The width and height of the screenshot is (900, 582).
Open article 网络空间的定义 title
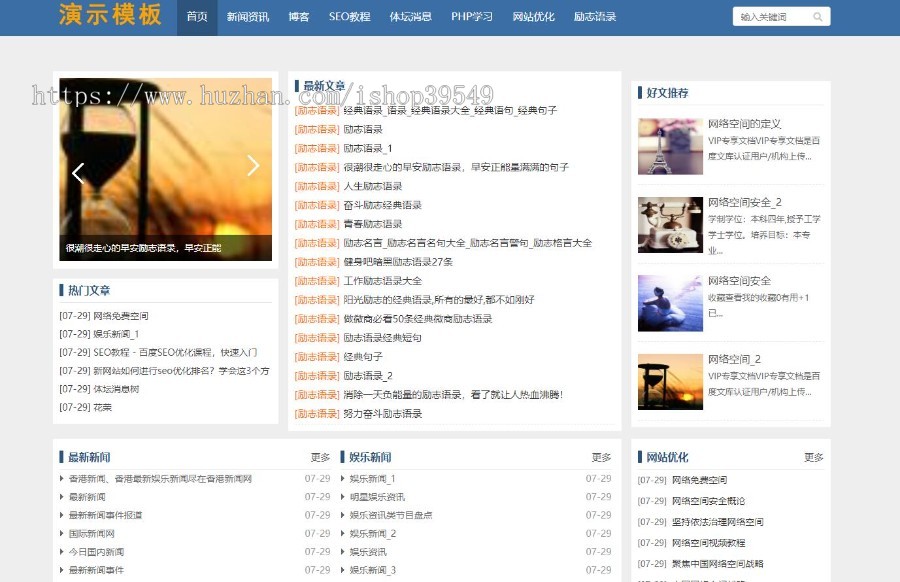[744, 124]
